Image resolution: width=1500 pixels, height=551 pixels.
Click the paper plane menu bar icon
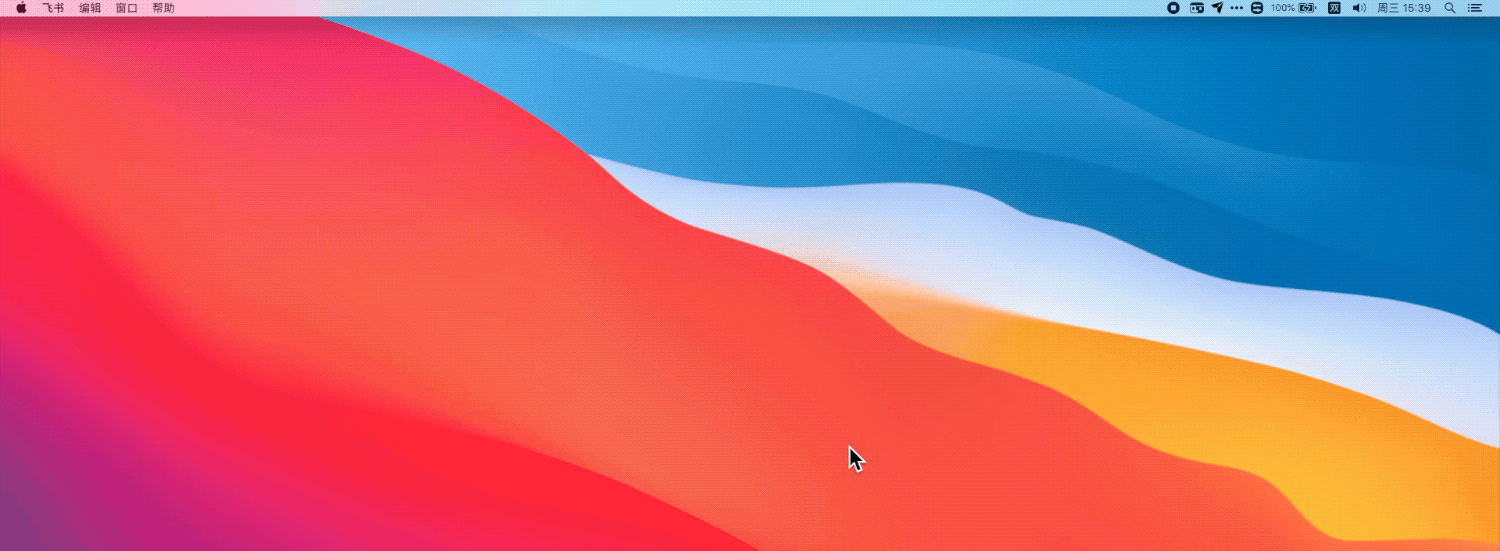[x=1217, y=8]
